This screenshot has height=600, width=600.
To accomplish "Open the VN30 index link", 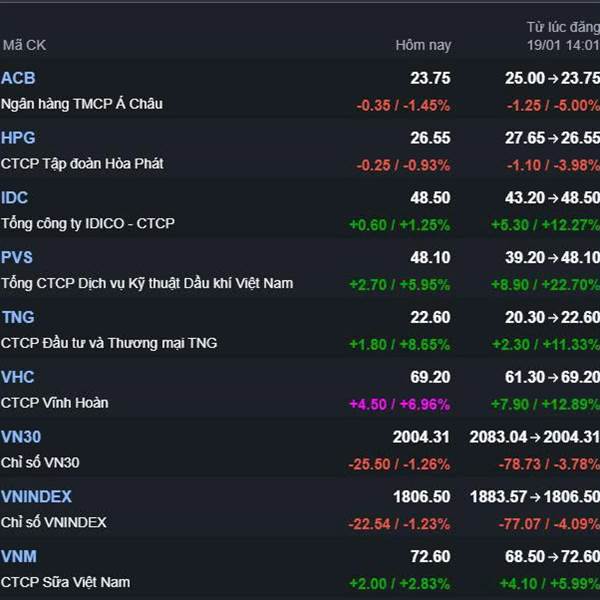I will coord(21,437).
